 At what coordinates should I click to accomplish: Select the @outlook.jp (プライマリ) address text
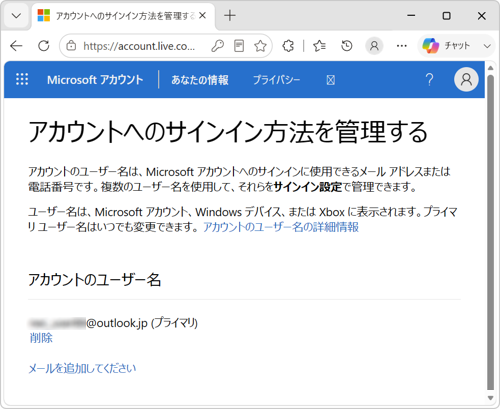pyautogui.click(x=142, y=323)
